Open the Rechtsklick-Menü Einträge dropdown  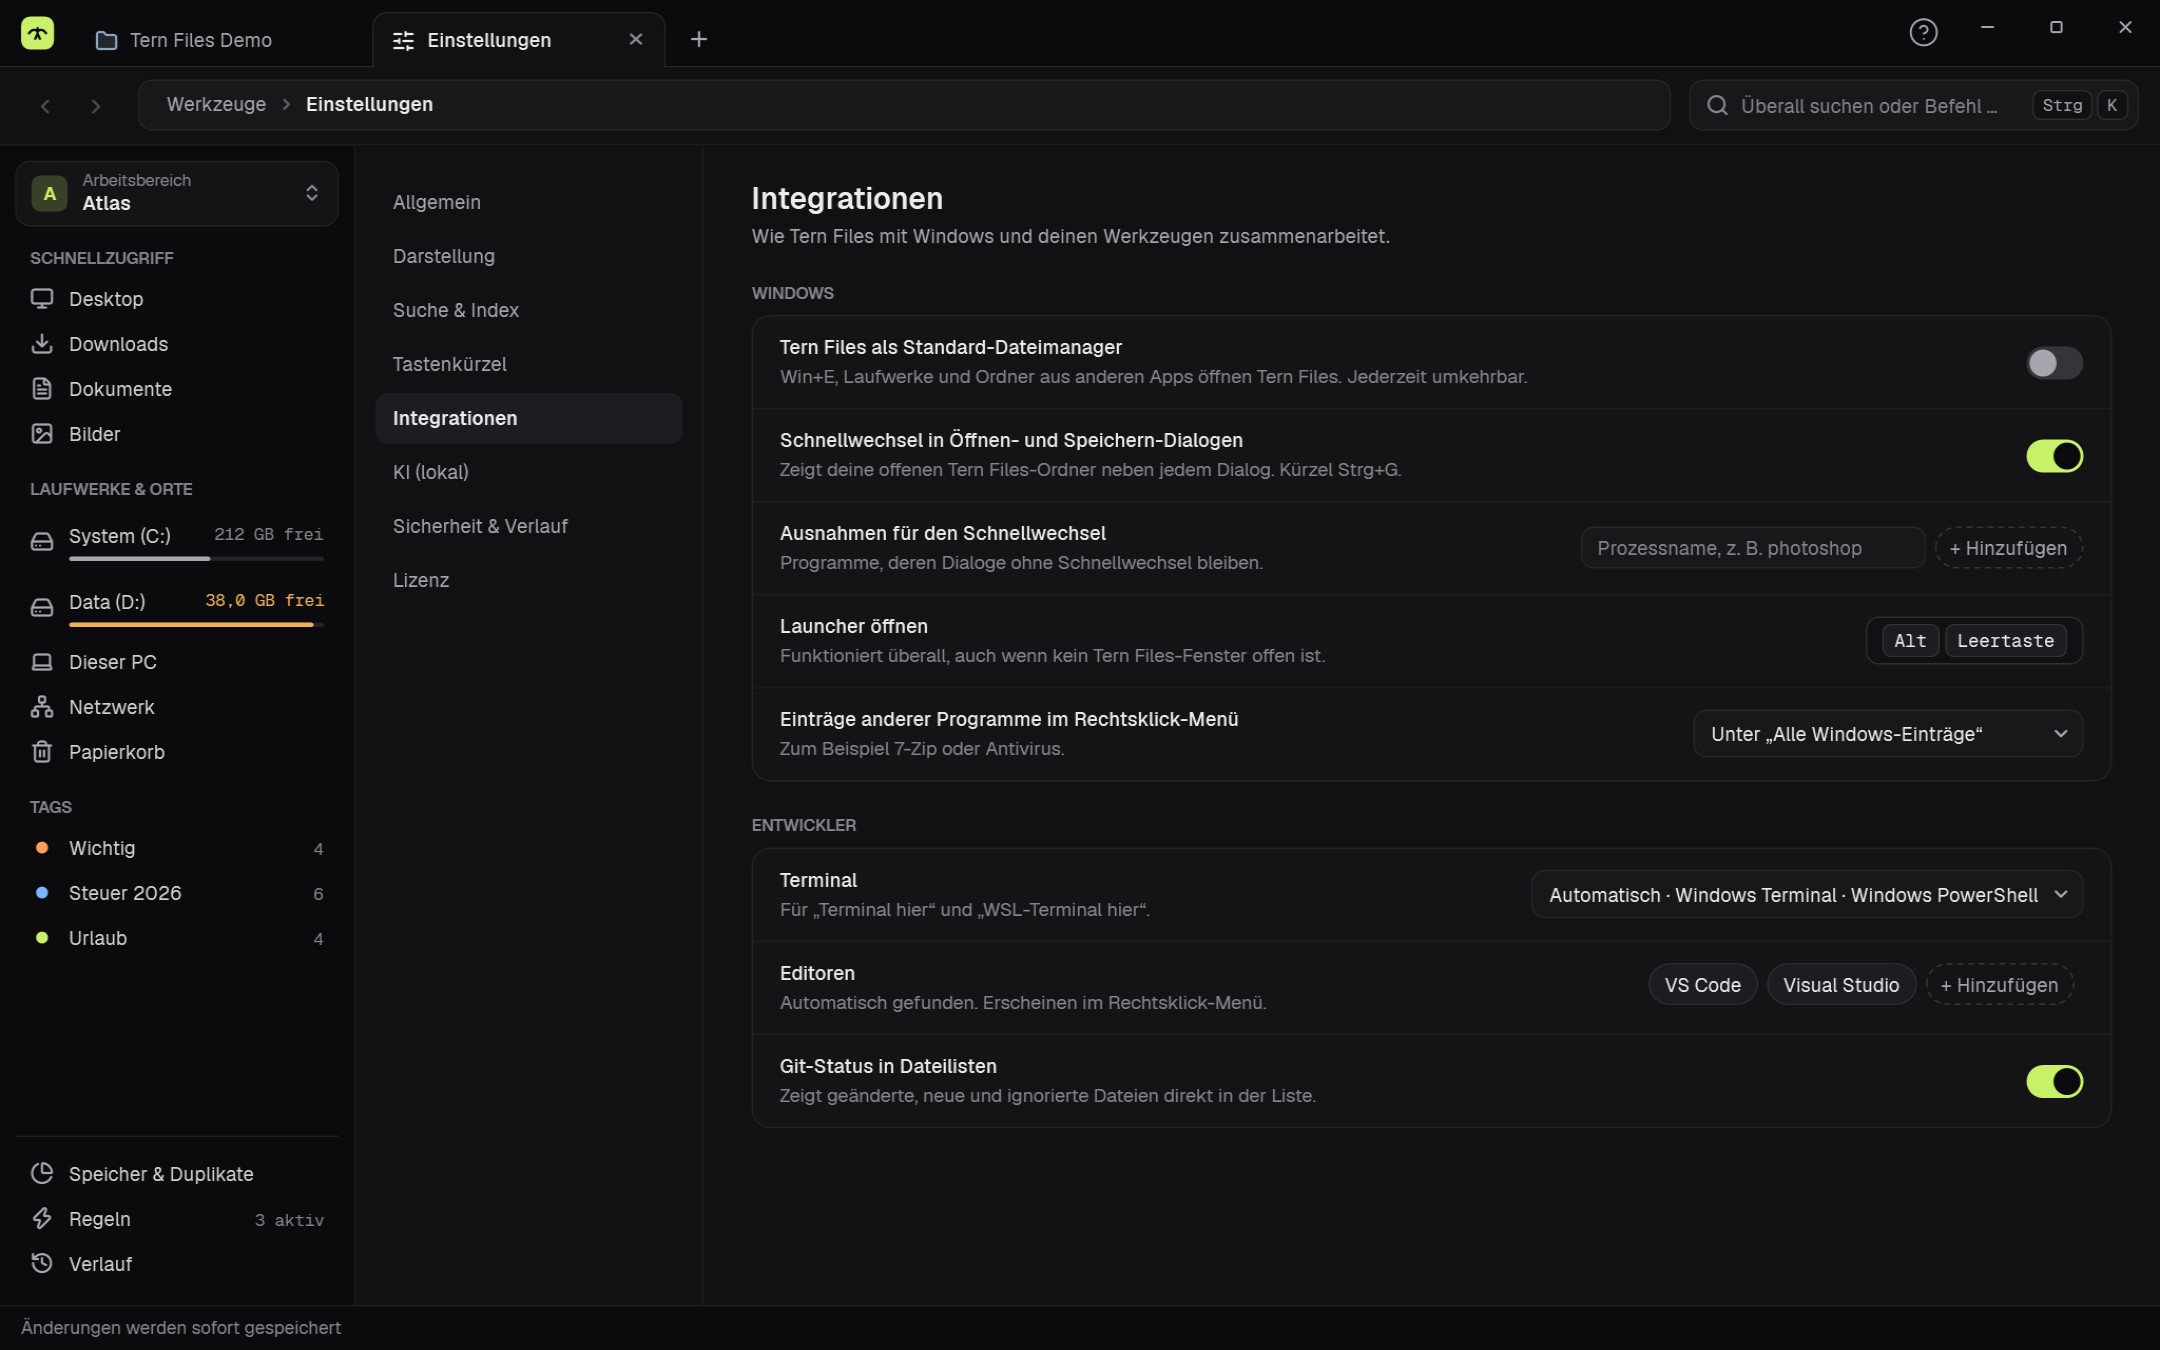point(1888,734)
